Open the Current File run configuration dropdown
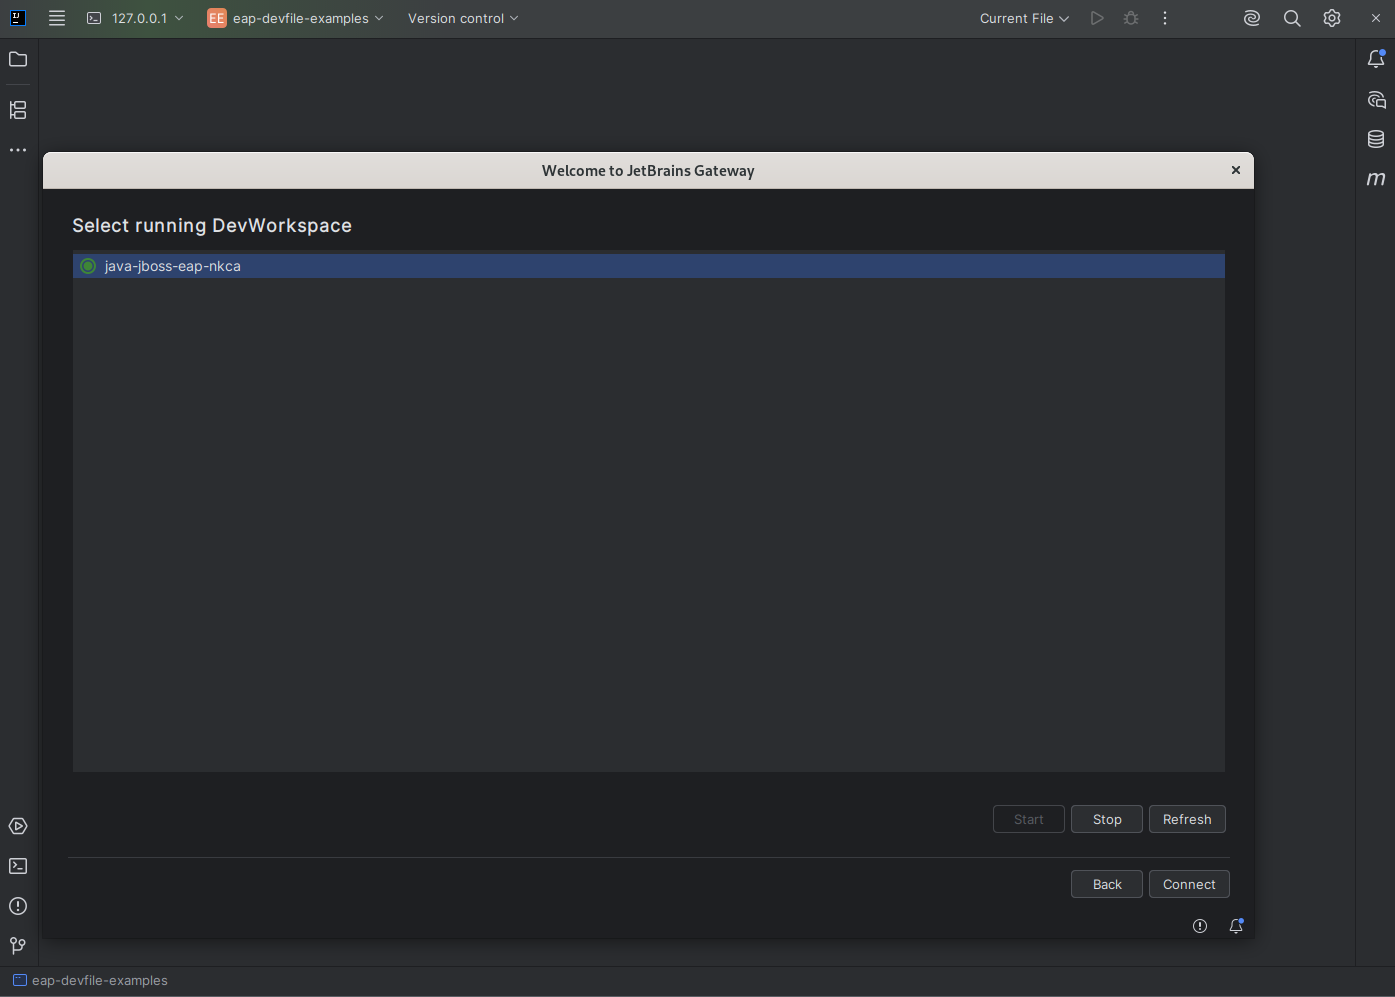Image resolution: width=1395 pixels, height=997 pixels. point(1024,18)
